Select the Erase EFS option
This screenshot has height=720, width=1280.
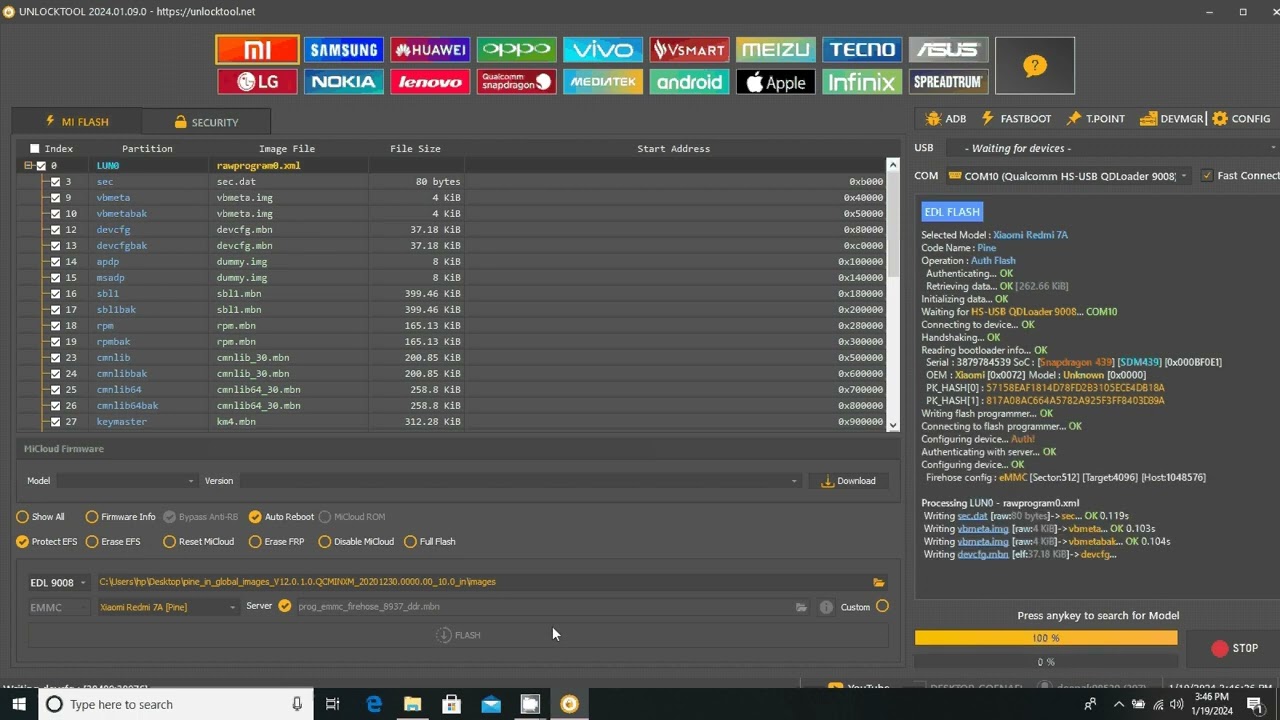[x=92, y=542]
